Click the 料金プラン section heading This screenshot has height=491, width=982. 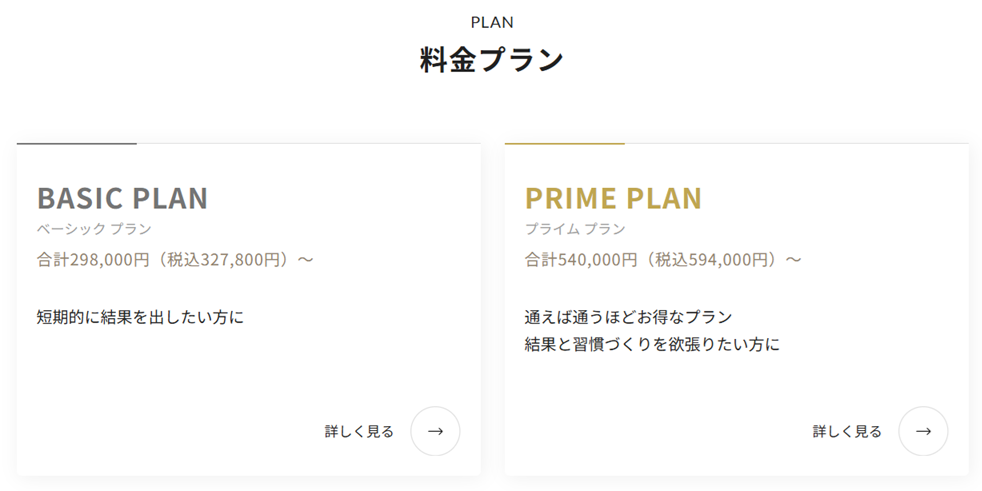(x=492, y=60)
